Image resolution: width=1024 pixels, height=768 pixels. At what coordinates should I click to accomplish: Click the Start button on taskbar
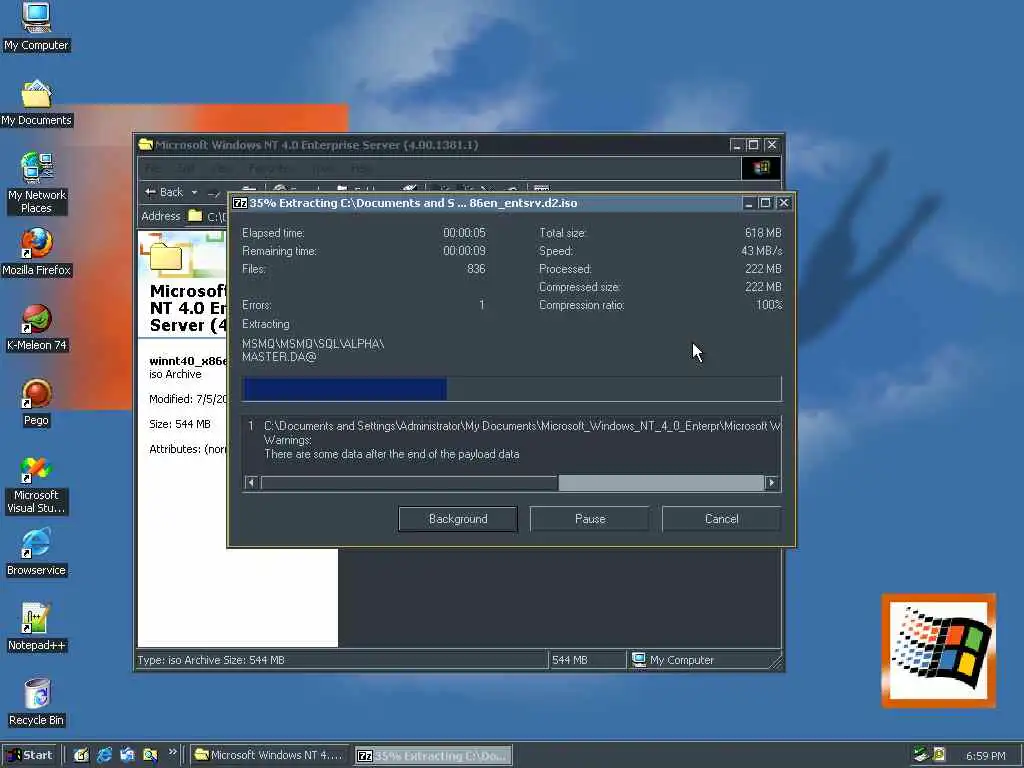[x=29, y=755]
